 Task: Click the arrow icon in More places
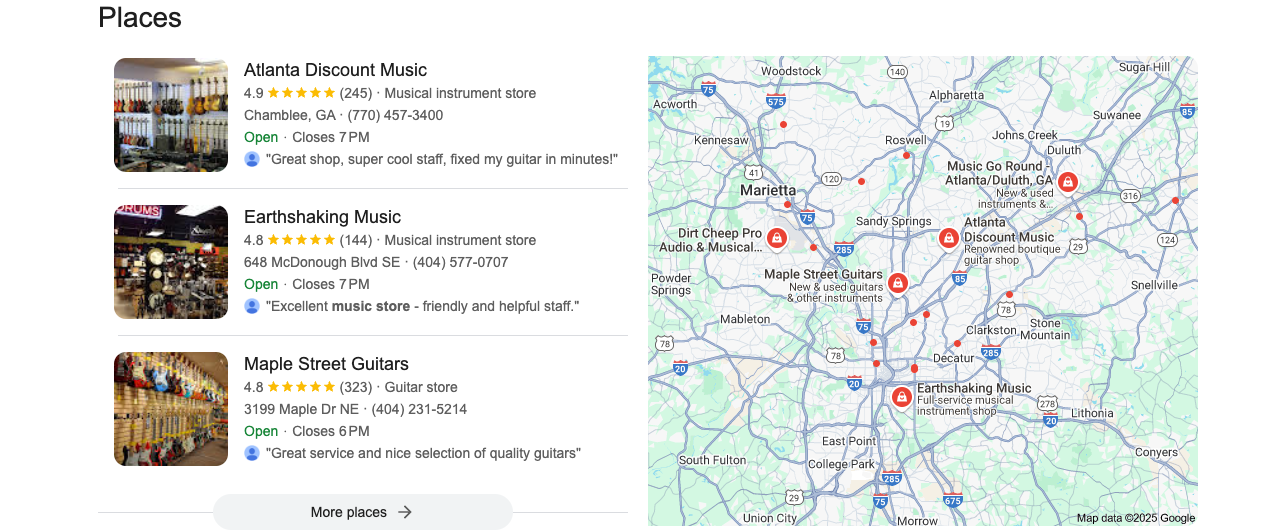point(405,512)
